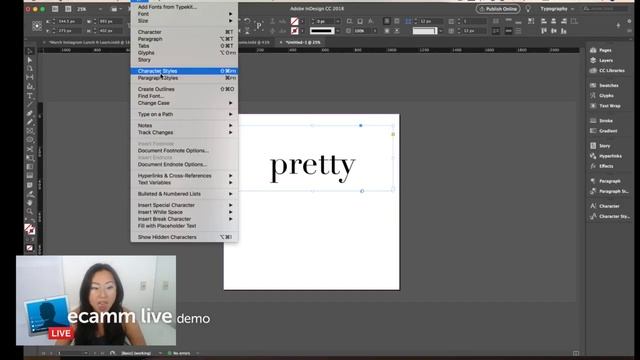This screenshot has height=360, width=640.
Task: Open Document Footnote Options...
Action: click(184, 151)
